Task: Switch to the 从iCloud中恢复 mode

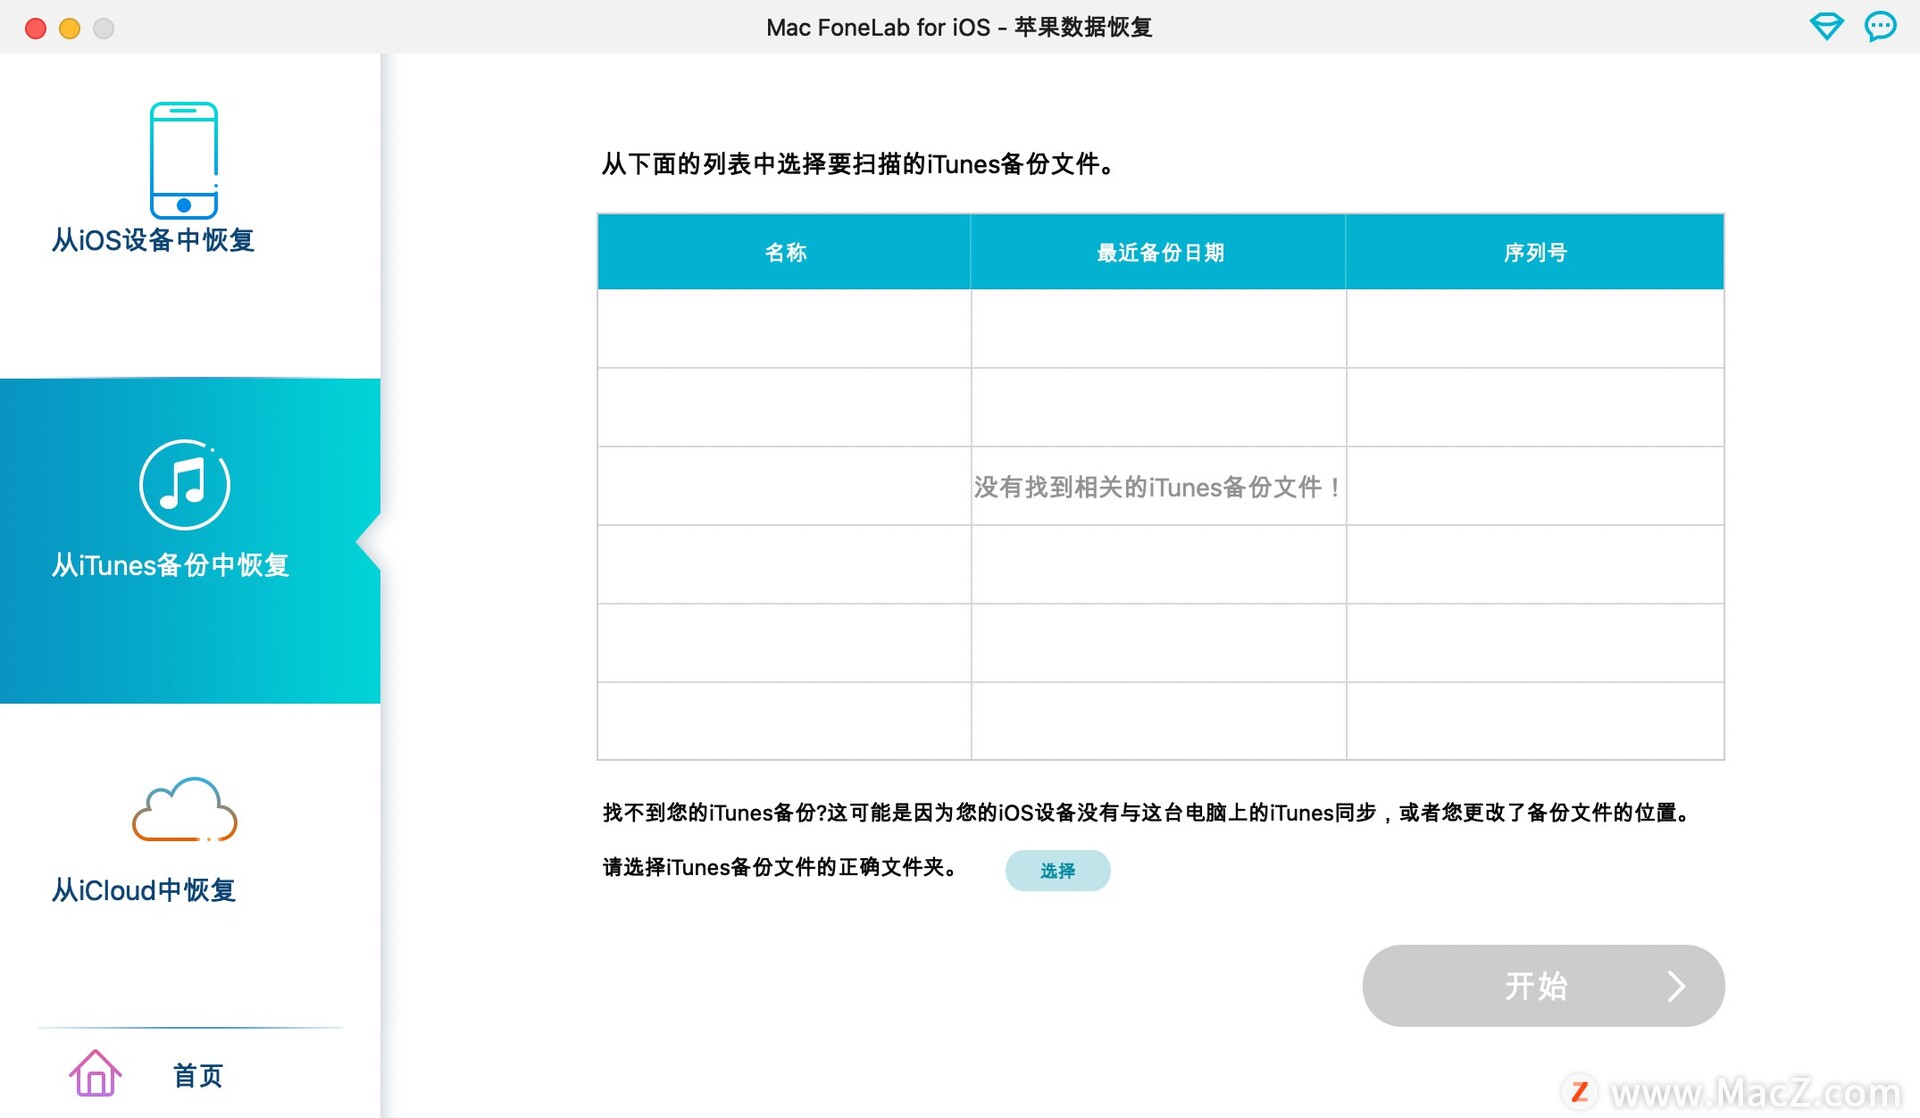Action: [143, 890]
